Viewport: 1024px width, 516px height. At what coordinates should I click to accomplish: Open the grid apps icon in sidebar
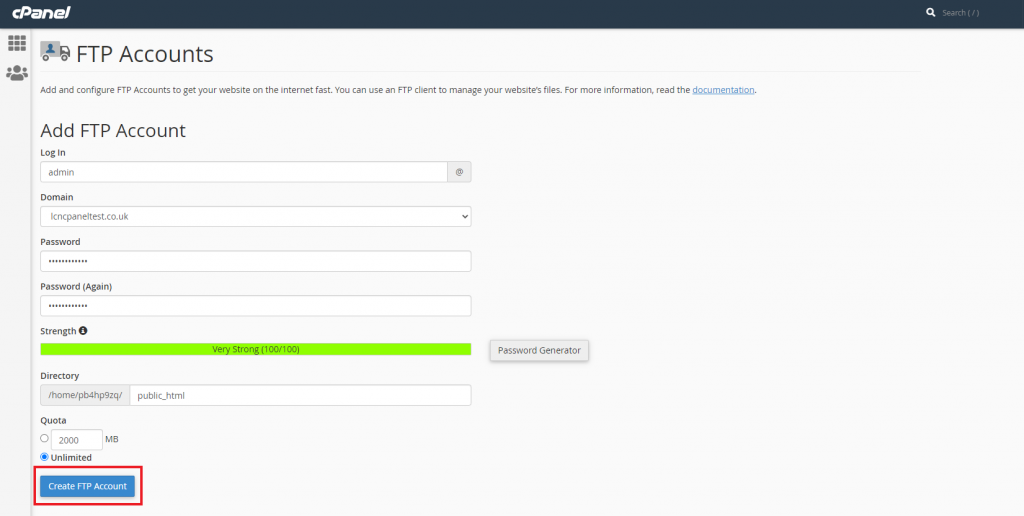click(x=16, y=43)
